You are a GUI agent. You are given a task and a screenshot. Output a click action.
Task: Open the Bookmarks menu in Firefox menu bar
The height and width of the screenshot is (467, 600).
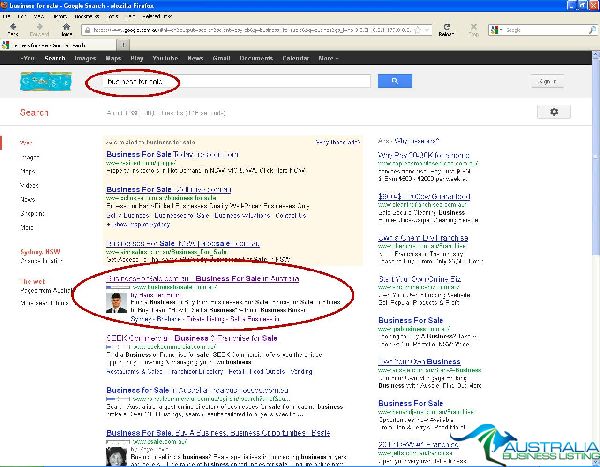point(86,16)
